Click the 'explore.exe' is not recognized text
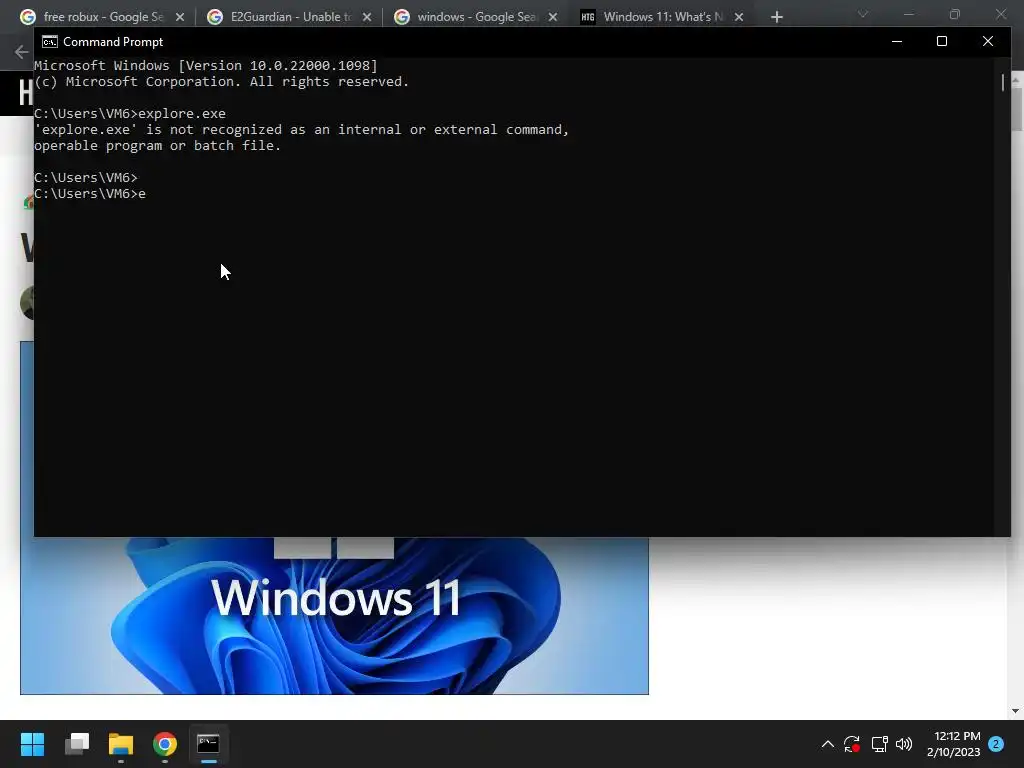The height and width of the screenshot is (768, 1024). click(302, 130)
